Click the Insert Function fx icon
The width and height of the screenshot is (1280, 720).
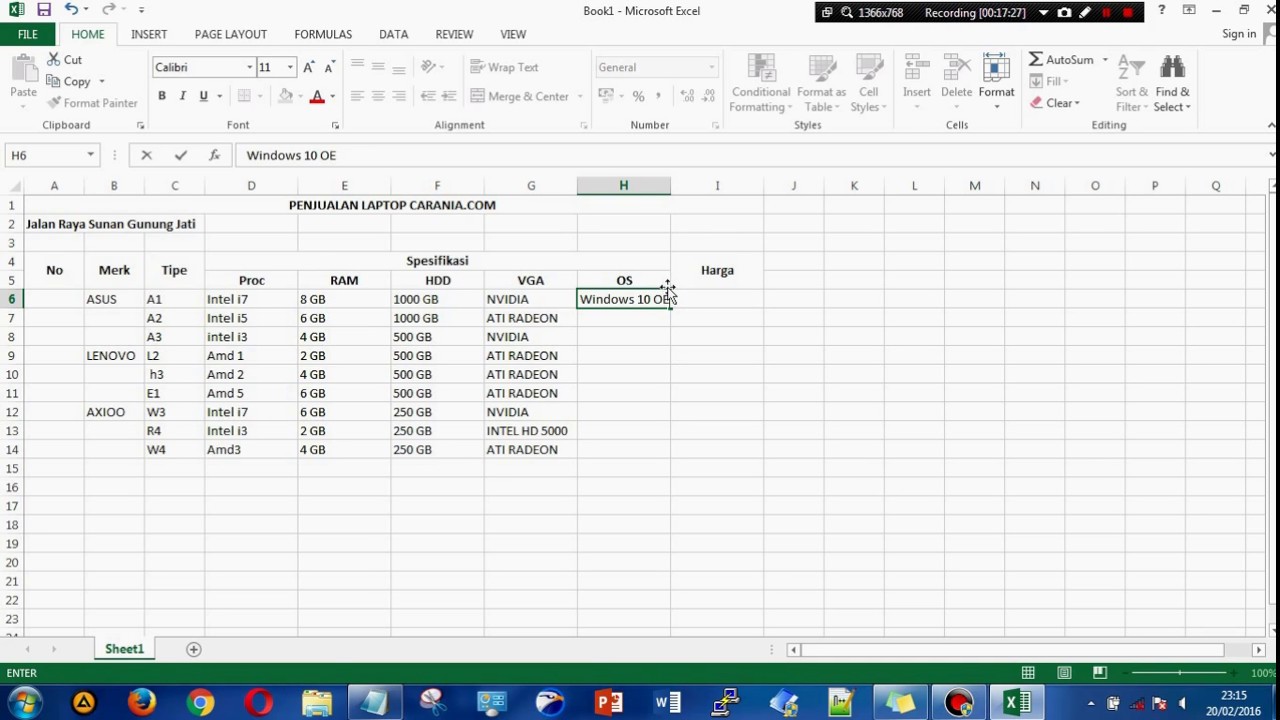tap(214, 155)
